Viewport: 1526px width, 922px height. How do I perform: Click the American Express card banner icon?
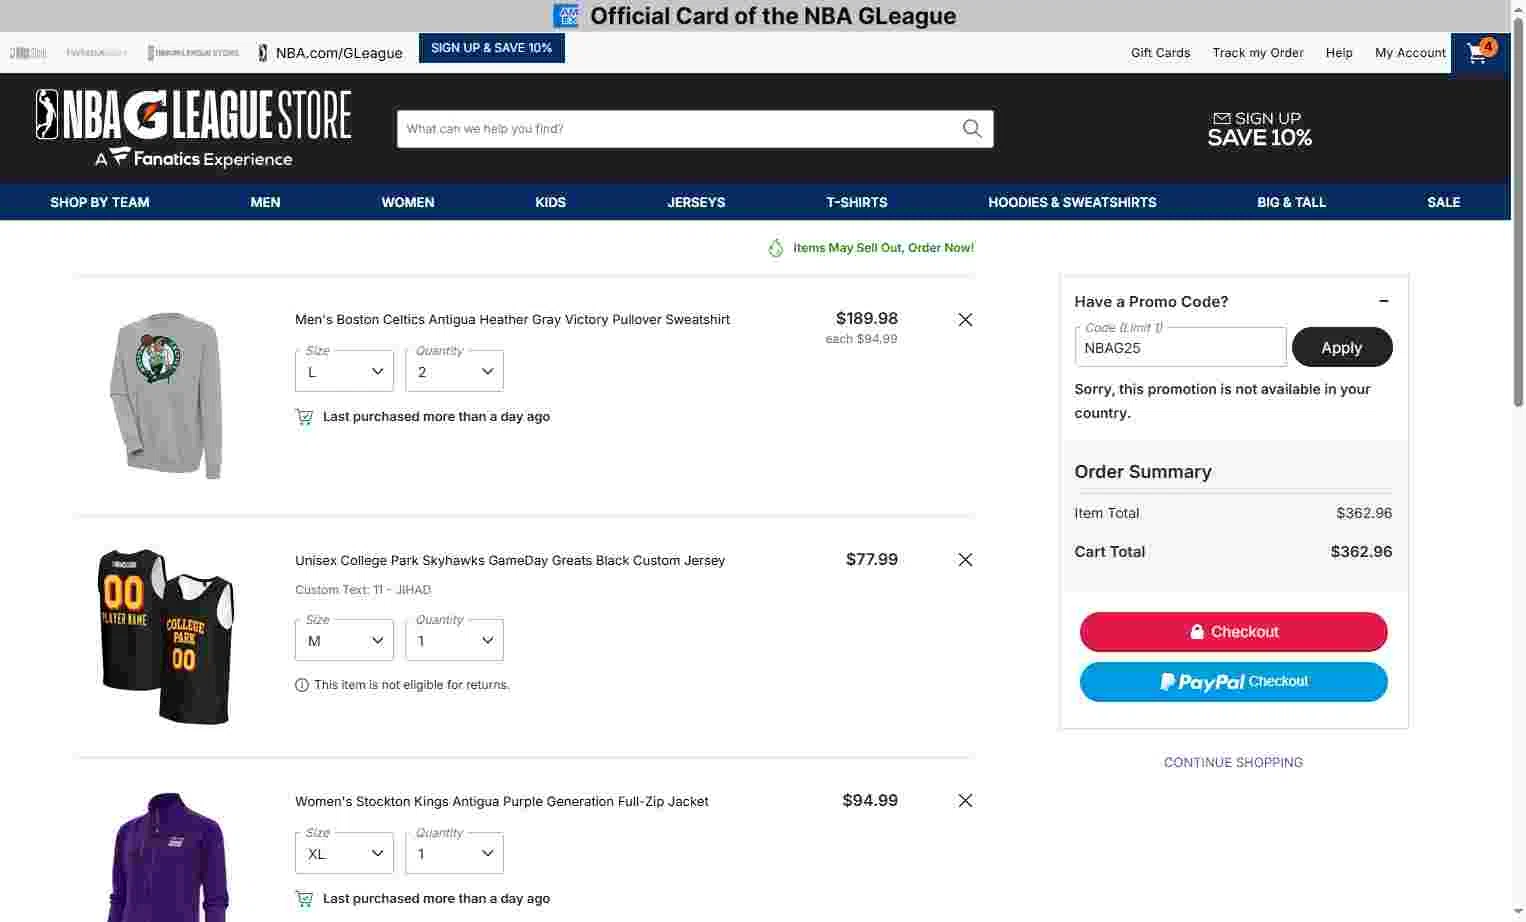(566, 16)
